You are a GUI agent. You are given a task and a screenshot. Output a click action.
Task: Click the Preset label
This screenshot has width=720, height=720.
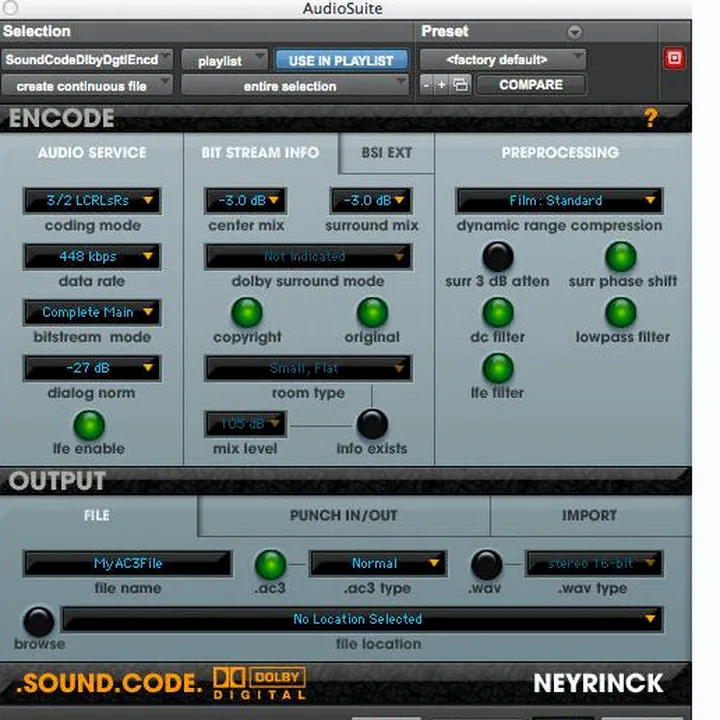[x=445, y=31]
